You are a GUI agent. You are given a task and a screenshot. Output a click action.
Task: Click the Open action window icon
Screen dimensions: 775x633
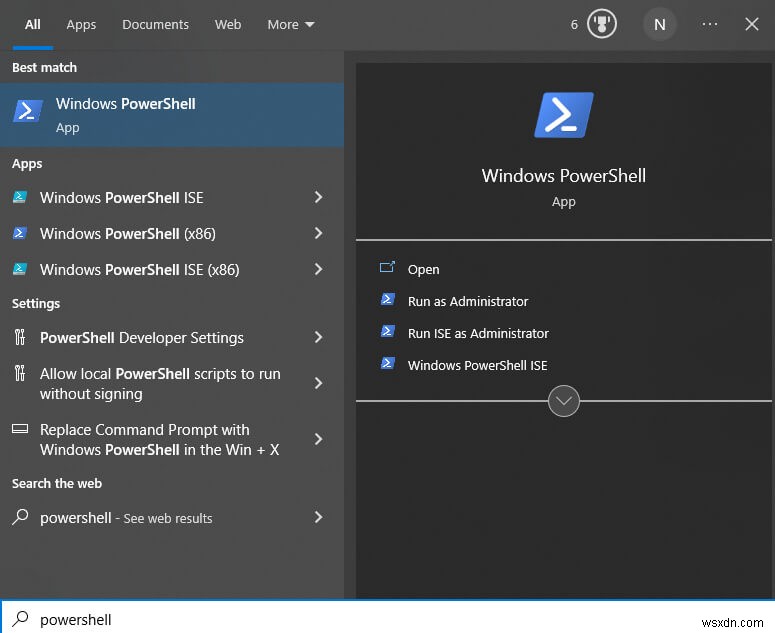pyautogui.click(x=387, y=267)
